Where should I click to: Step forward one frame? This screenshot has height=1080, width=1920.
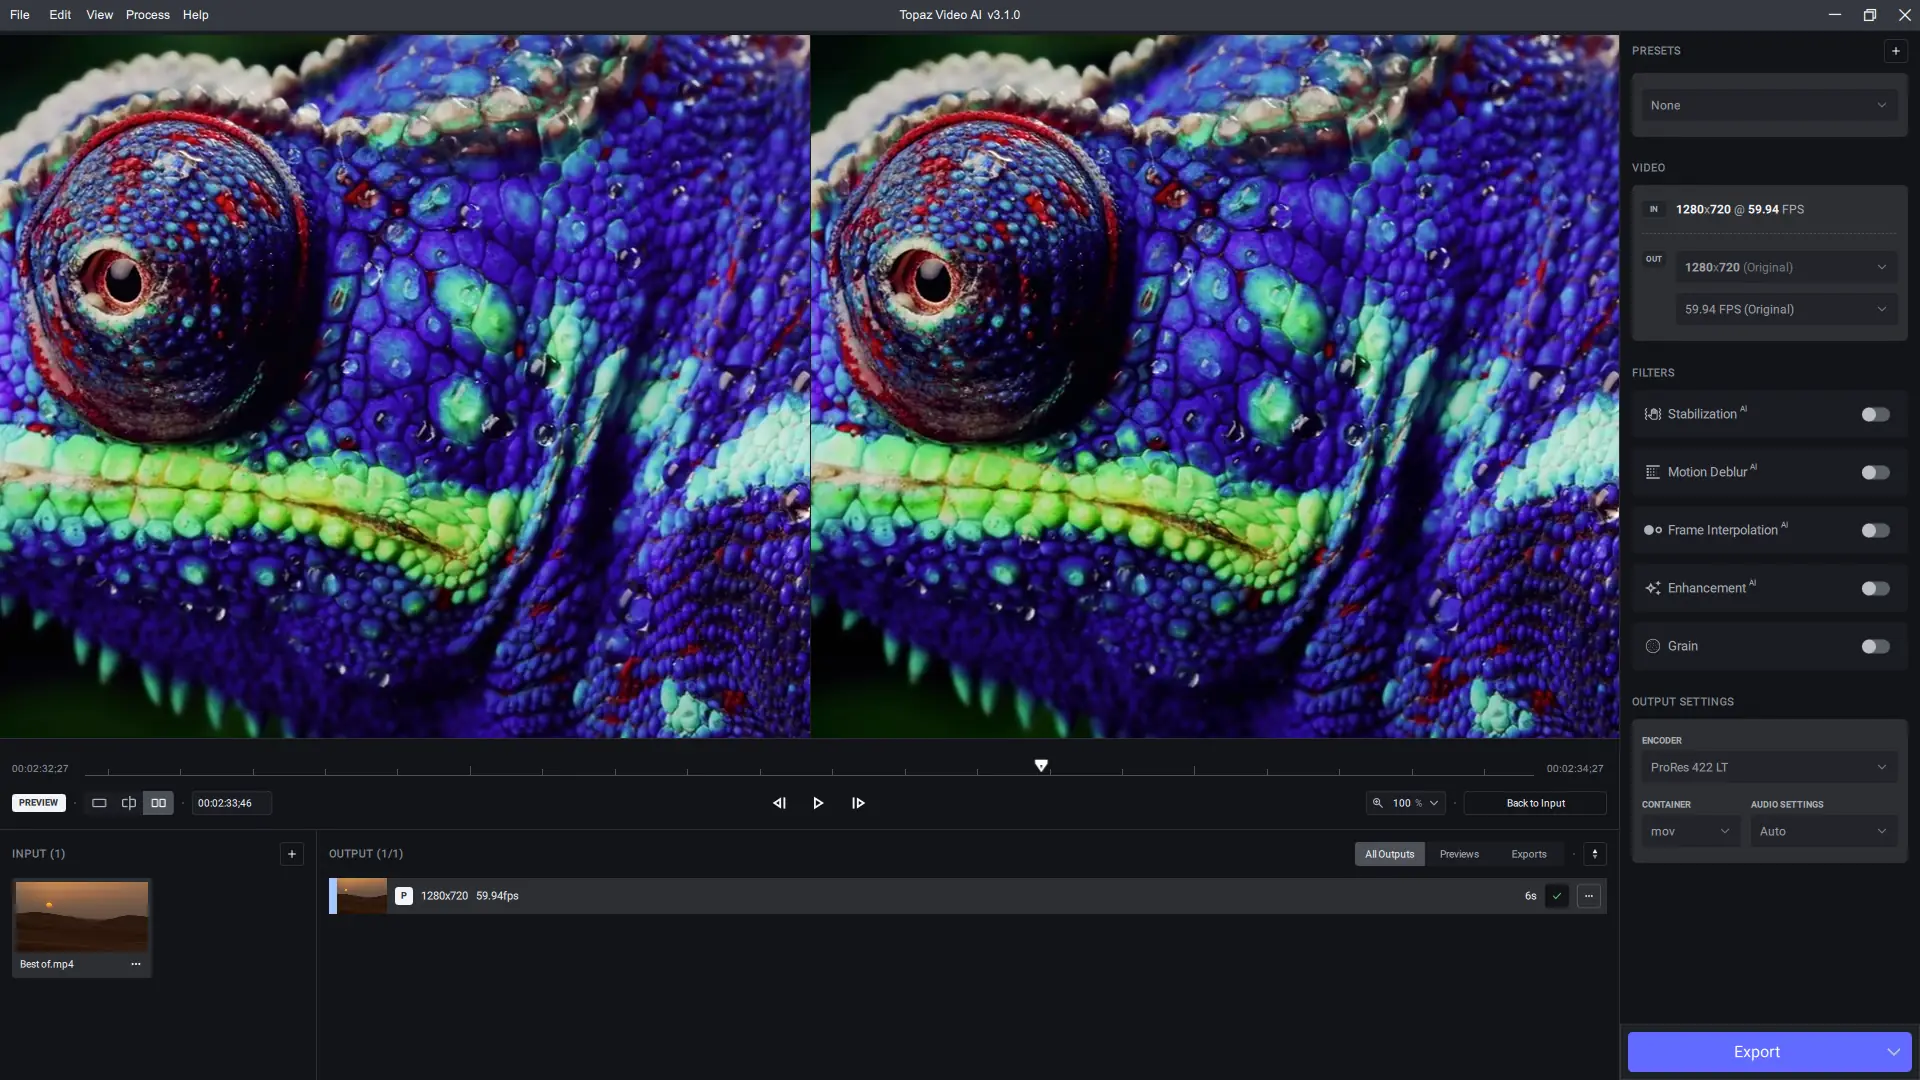point(858,803)
